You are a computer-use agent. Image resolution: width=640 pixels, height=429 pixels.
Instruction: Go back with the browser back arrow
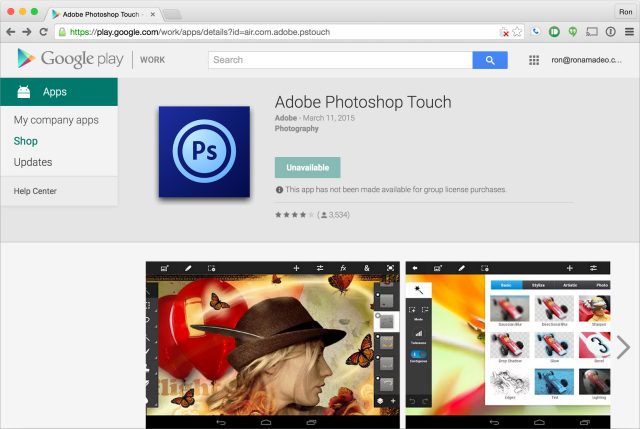pyautogui.click(x=11, y=32)
